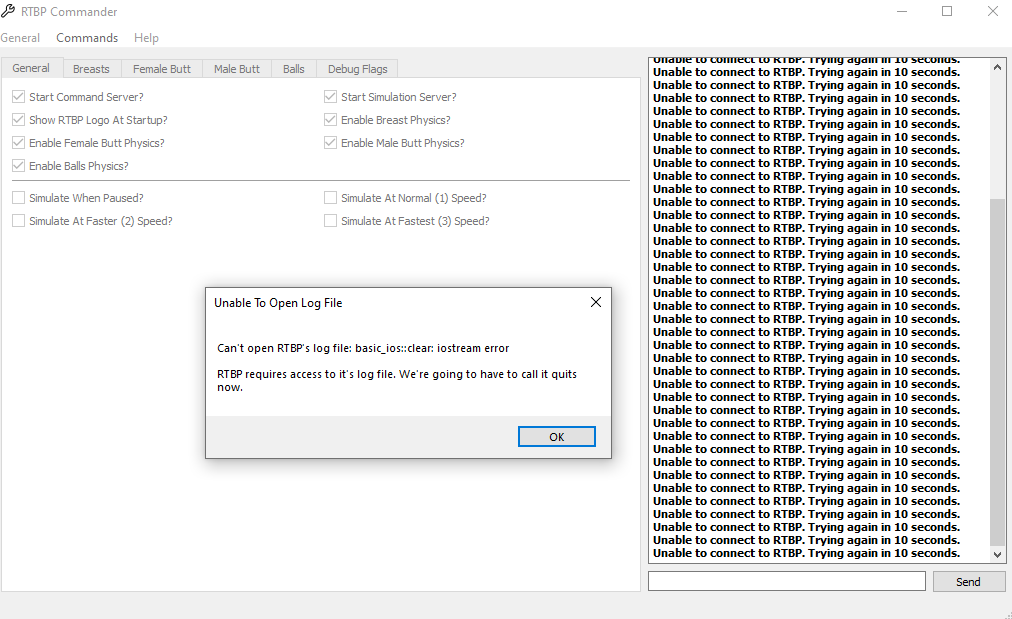Toggle Start Command Server checkbox
1012x619 pixels.
[18, 97]
